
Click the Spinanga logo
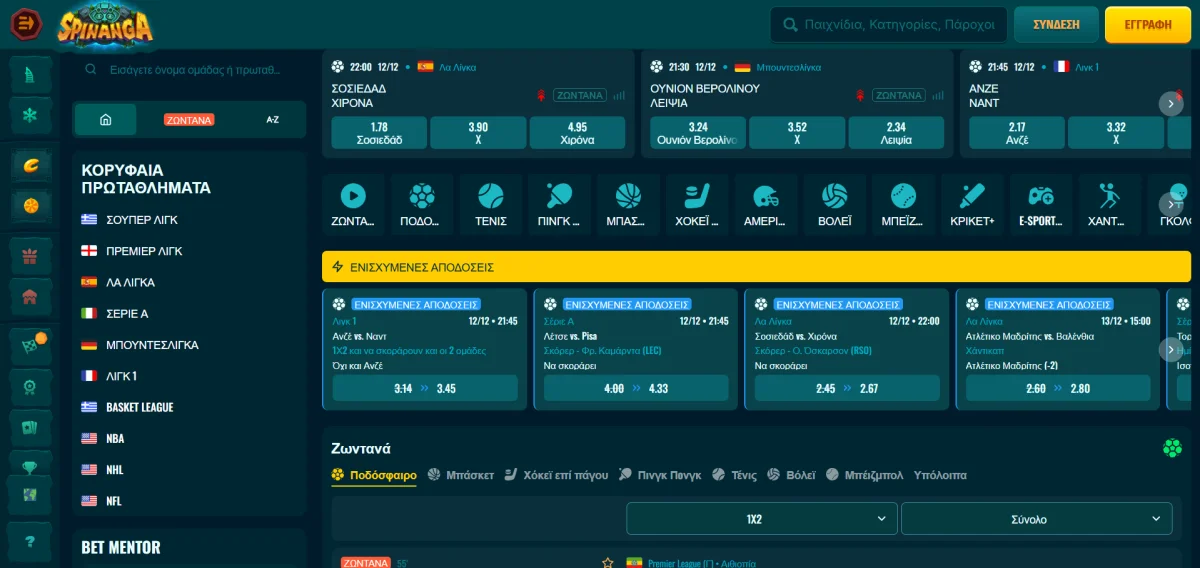click(x=106, y=24)
